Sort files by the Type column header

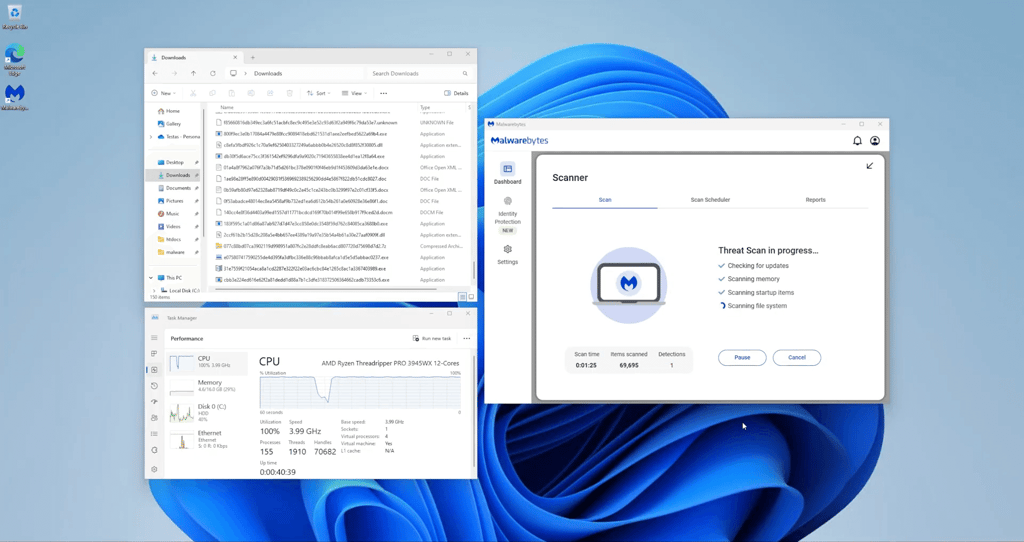pyautogui.click(x=425, y=107)
